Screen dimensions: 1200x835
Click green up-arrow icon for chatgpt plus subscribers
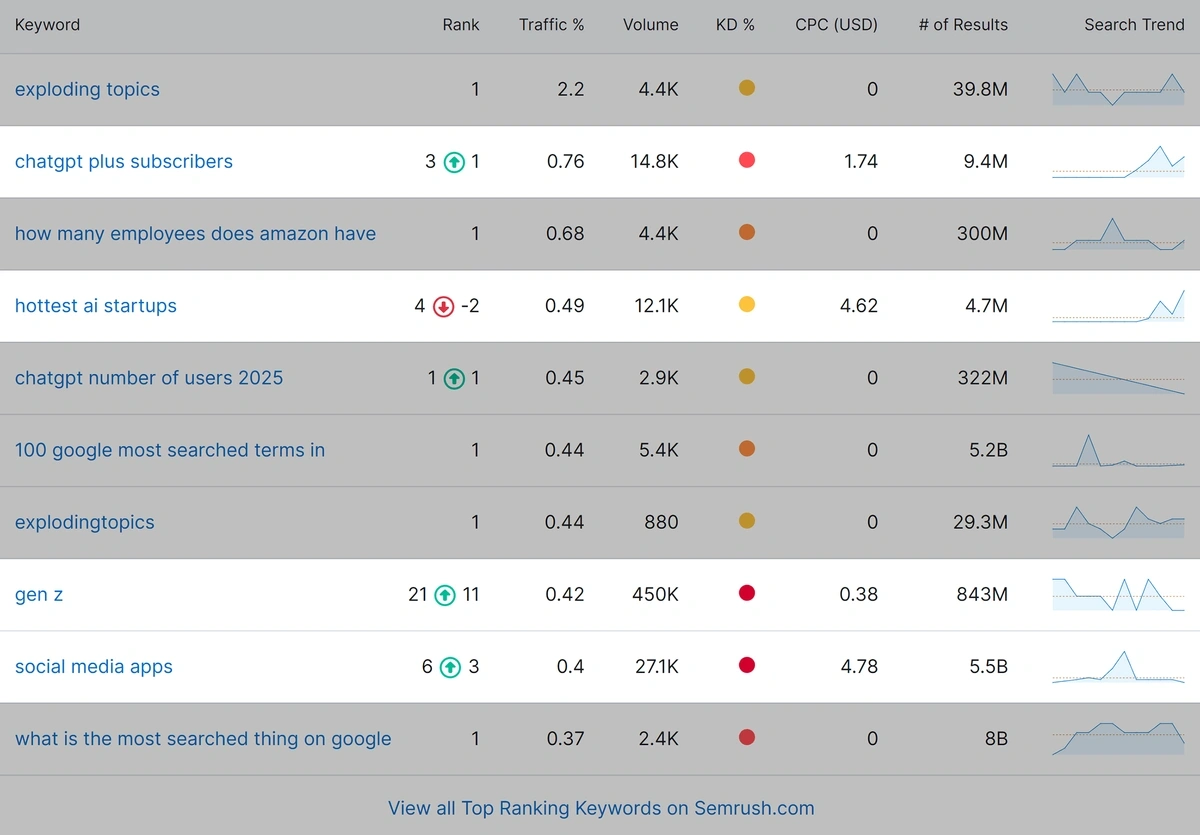pos(455,162)
